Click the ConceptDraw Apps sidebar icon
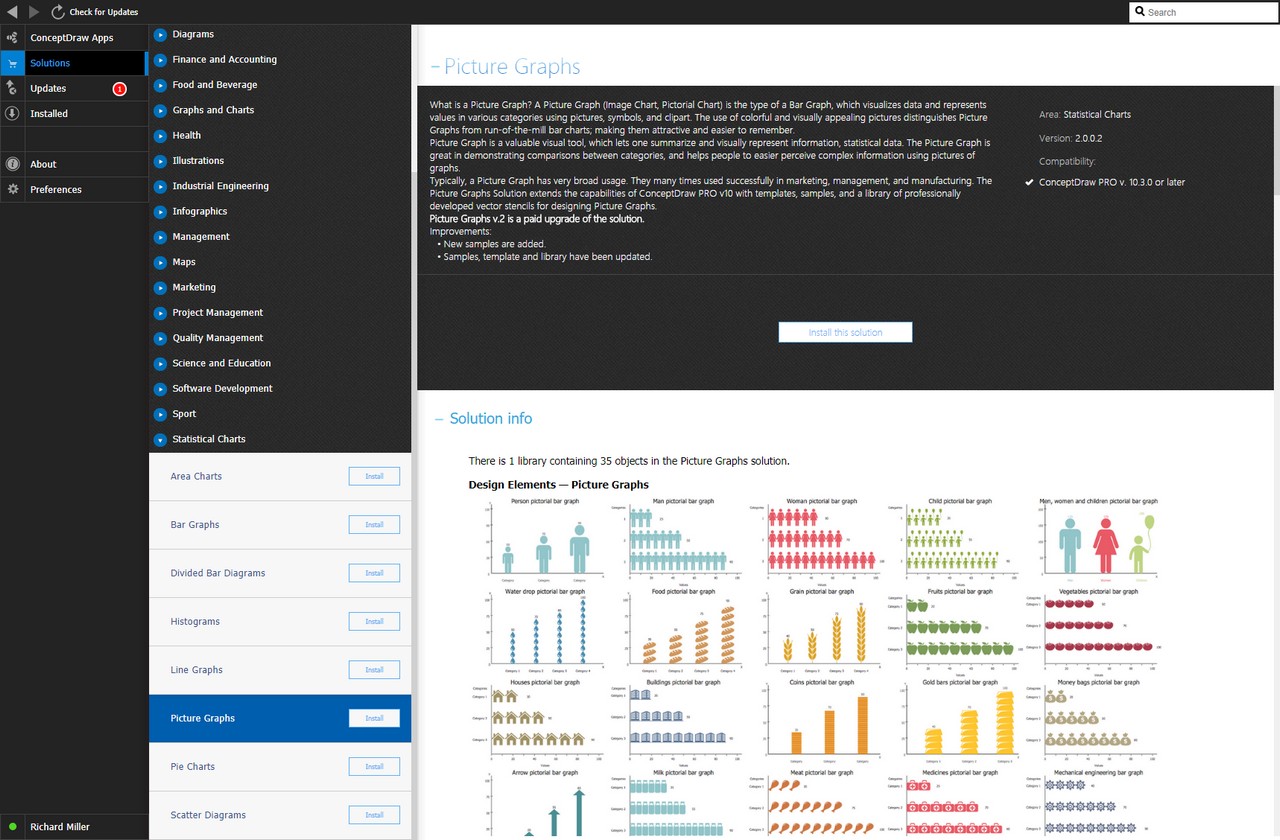 pyautogui.click(x=12, y=38)
